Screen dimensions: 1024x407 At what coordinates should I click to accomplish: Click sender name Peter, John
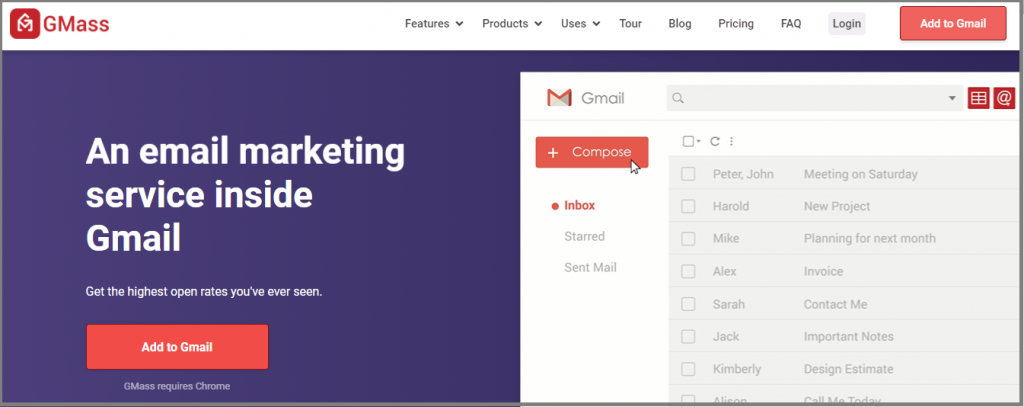743,174
